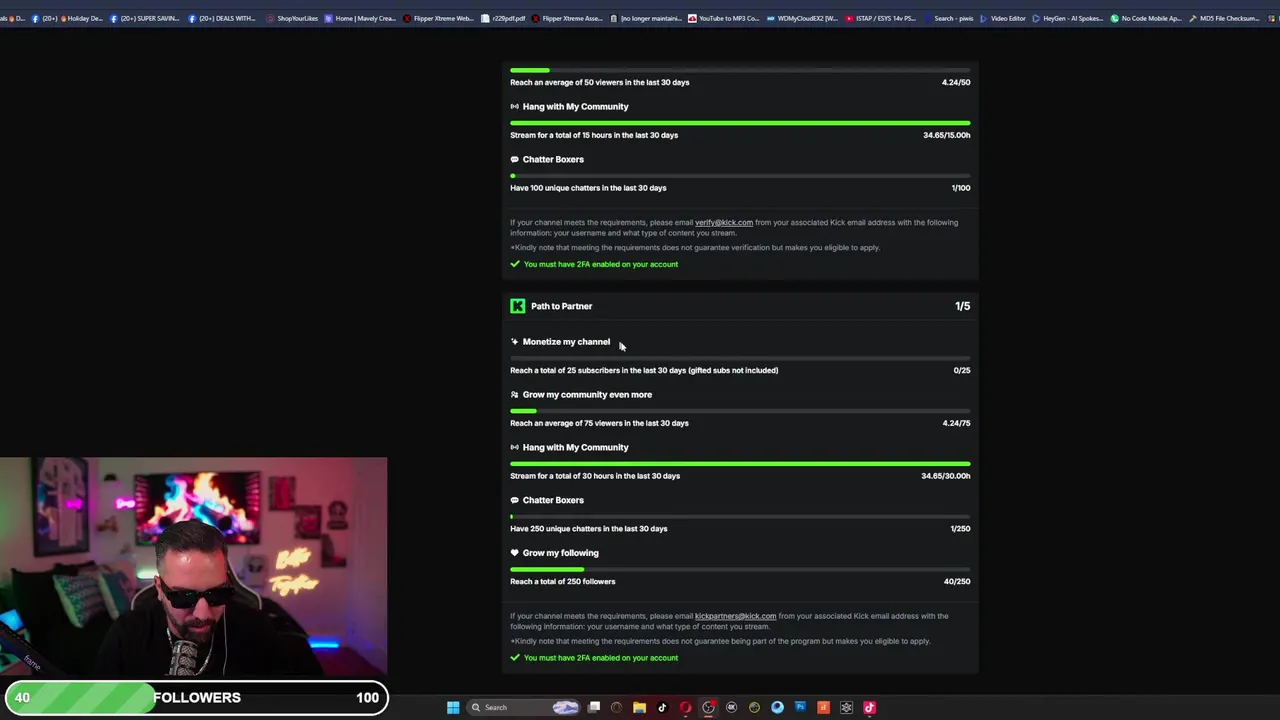Screen dimensions: 1280x720
Task: Click the Path to Partner heading
Action: coord(561,306)
